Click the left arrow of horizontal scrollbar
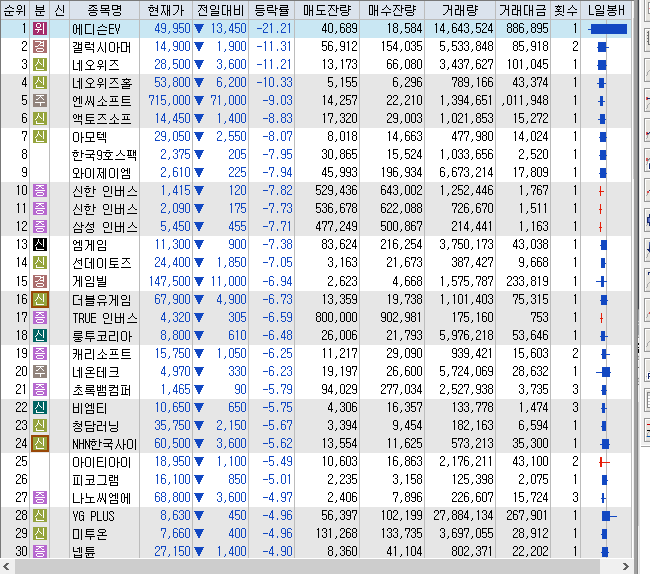 click(6, 566)
